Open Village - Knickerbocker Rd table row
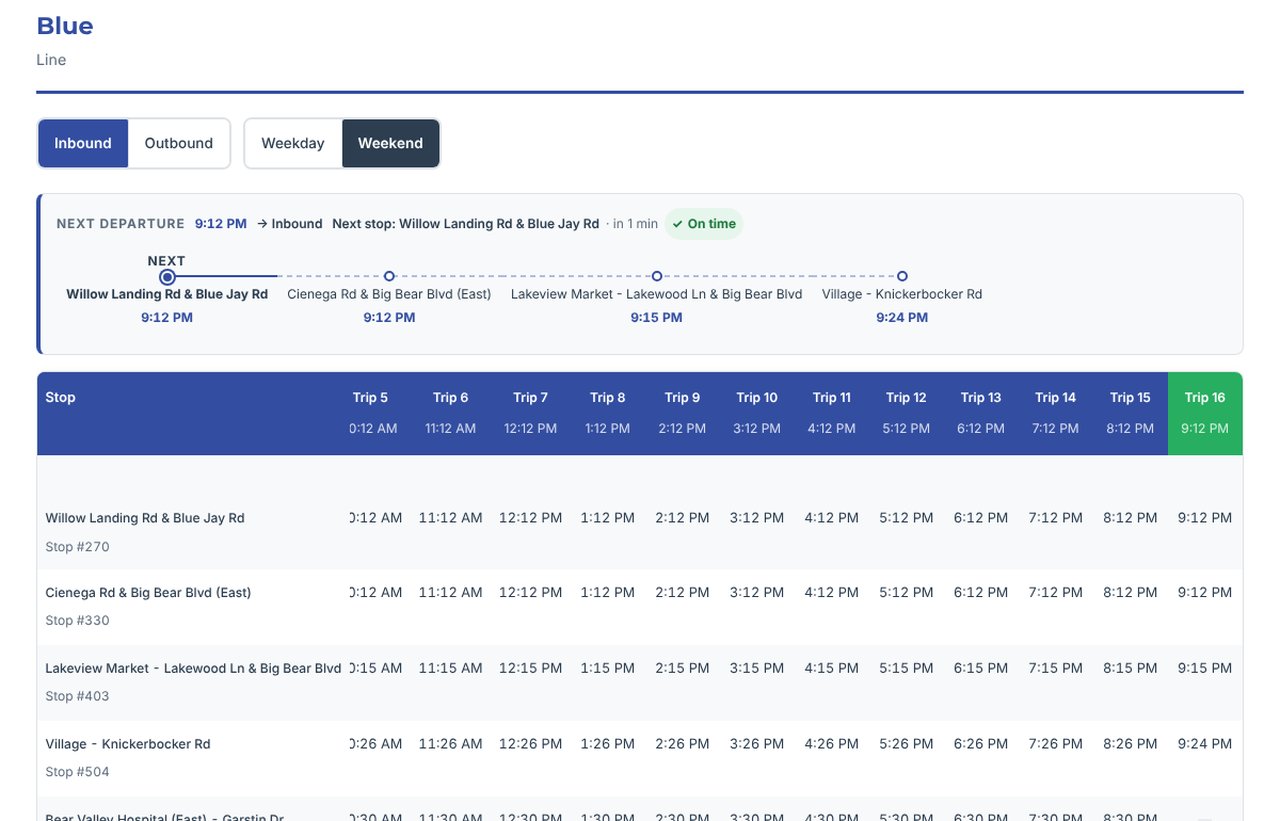This screenshot has height=821, width=1280. pos(640,758)
